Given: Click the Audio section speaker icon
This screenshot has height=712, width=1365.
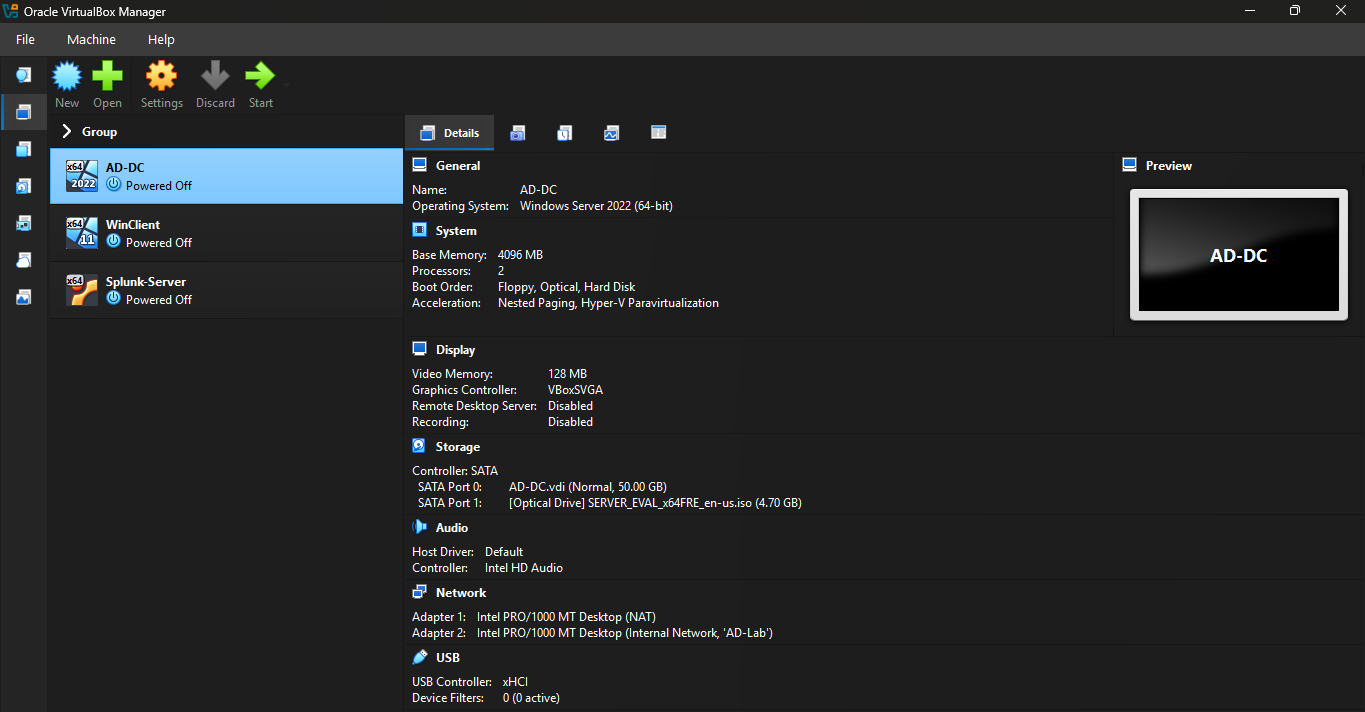Looking at the screenshot, I should 420,527.
